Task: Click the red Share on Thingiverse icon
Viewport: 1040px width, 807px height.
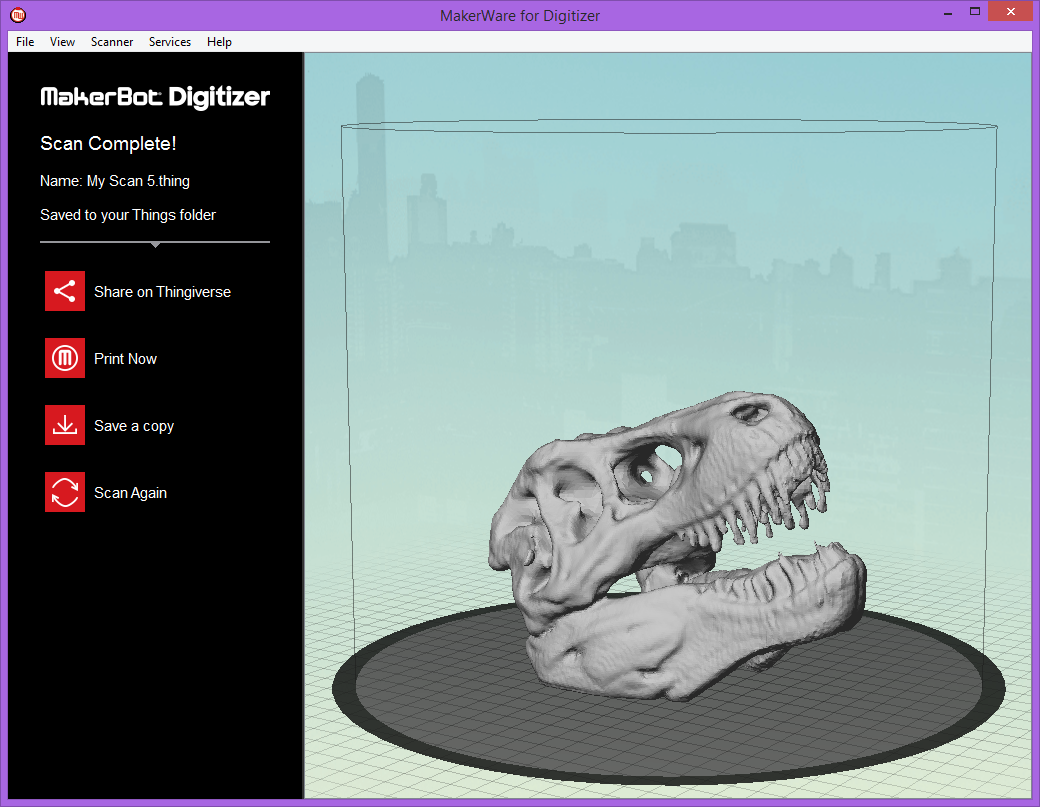Action: coord(65,291)
